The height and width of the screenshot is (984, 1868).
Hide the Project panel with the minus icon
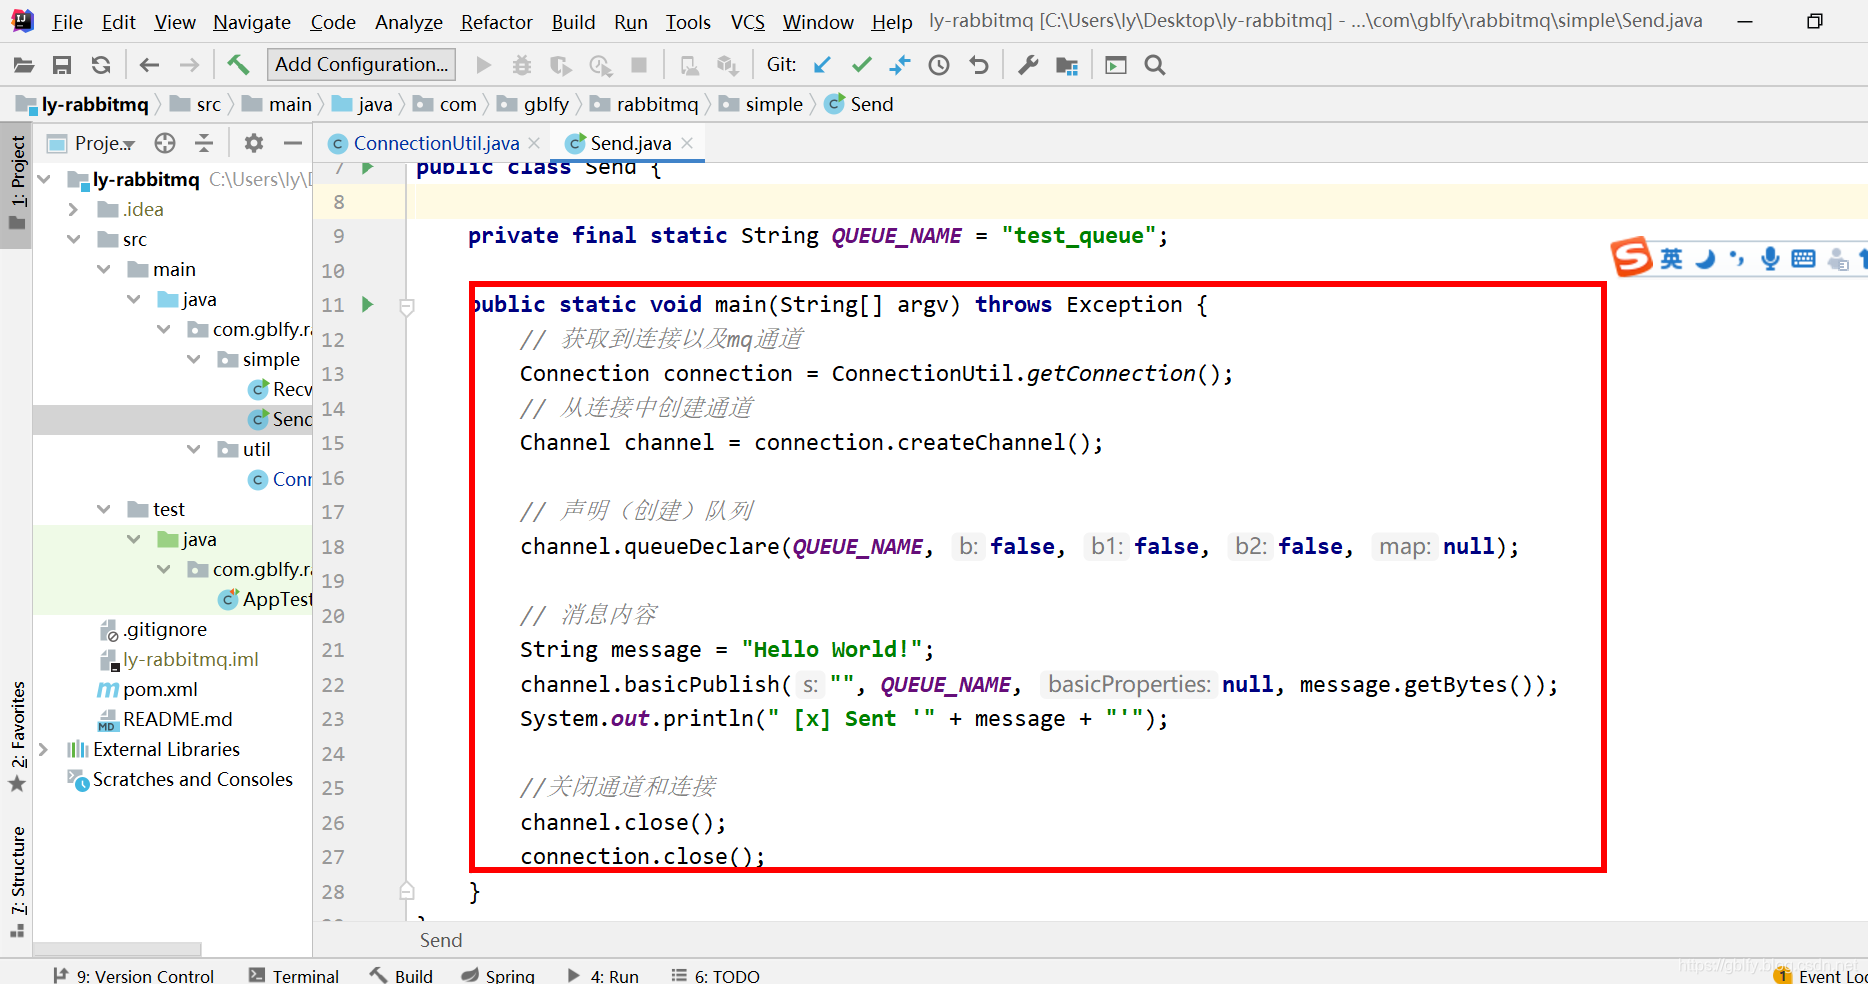pos(293,143)
